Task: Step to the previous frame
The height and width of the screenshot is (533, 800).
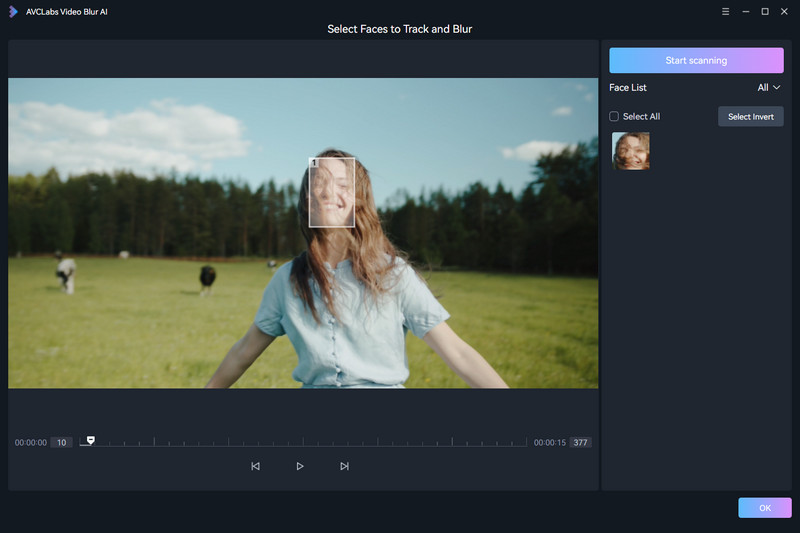Action: pos(255,466)
